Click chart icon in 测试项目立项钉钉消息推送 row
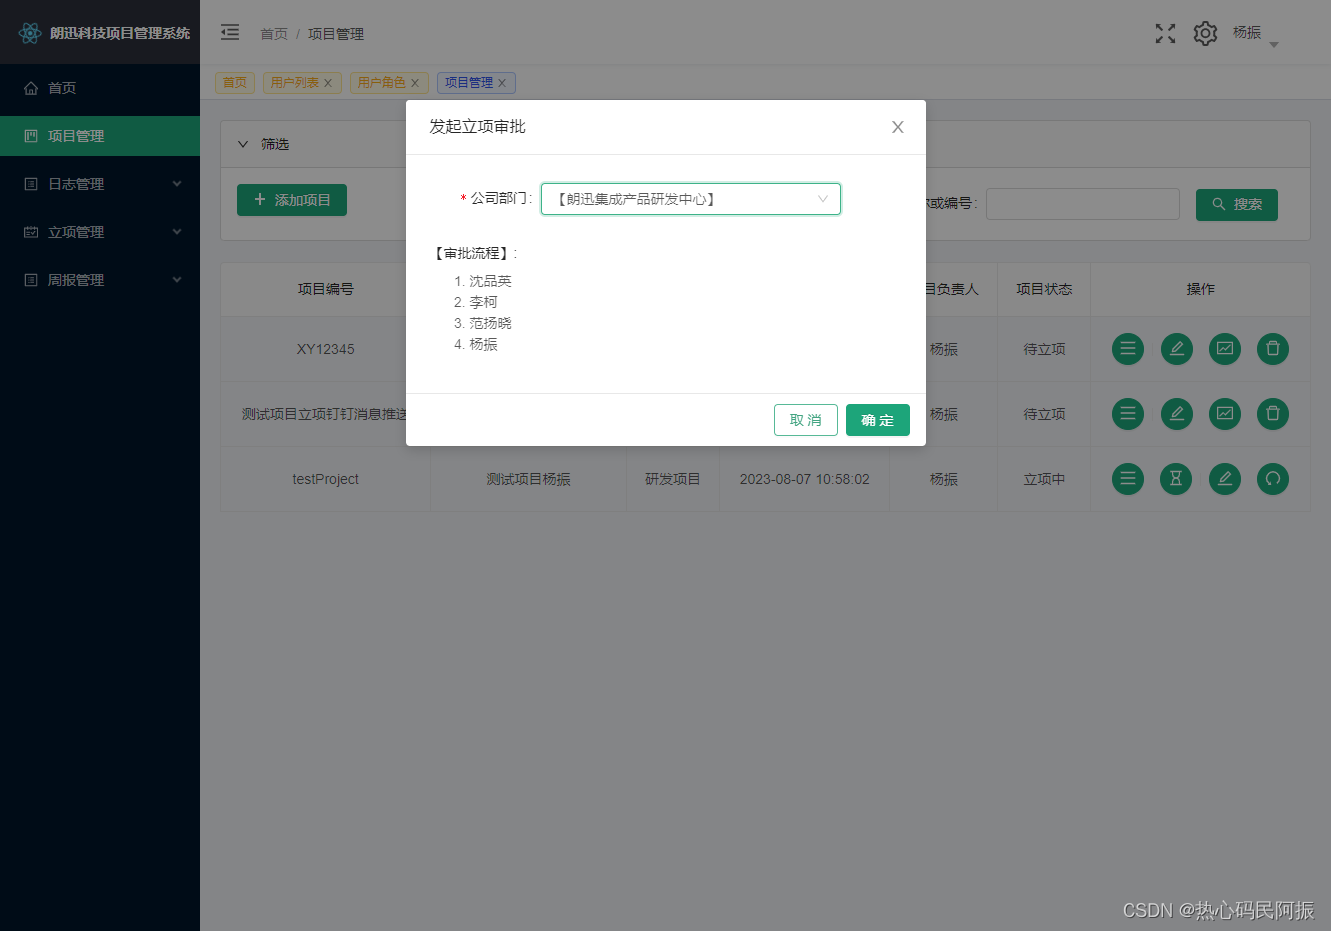Viewport: 1331px width, 931px height. (1224, 414)
